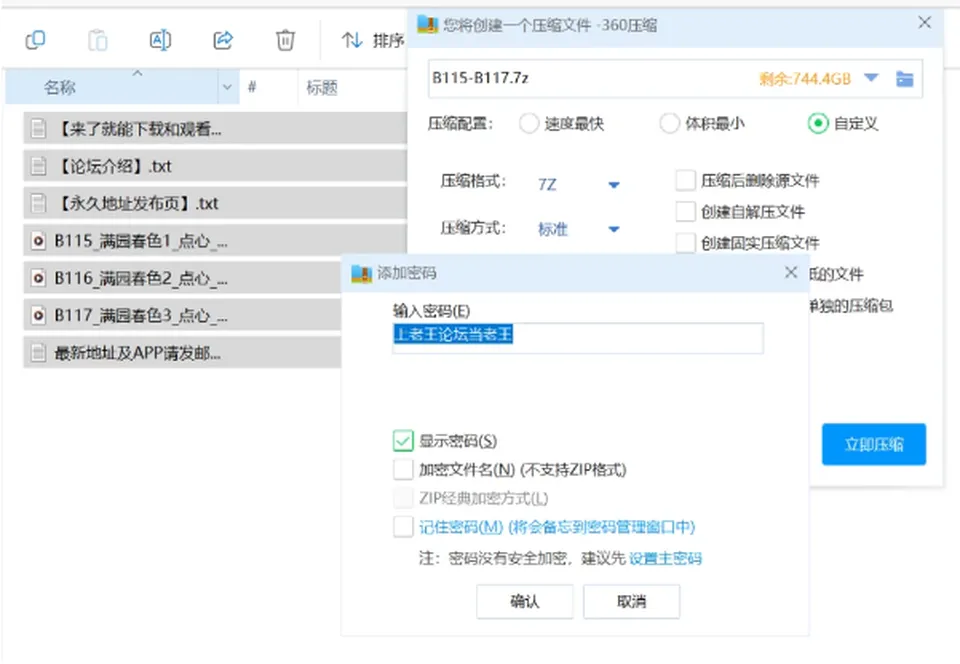
Task: Click the delete trash can icon
Action: 285,40
